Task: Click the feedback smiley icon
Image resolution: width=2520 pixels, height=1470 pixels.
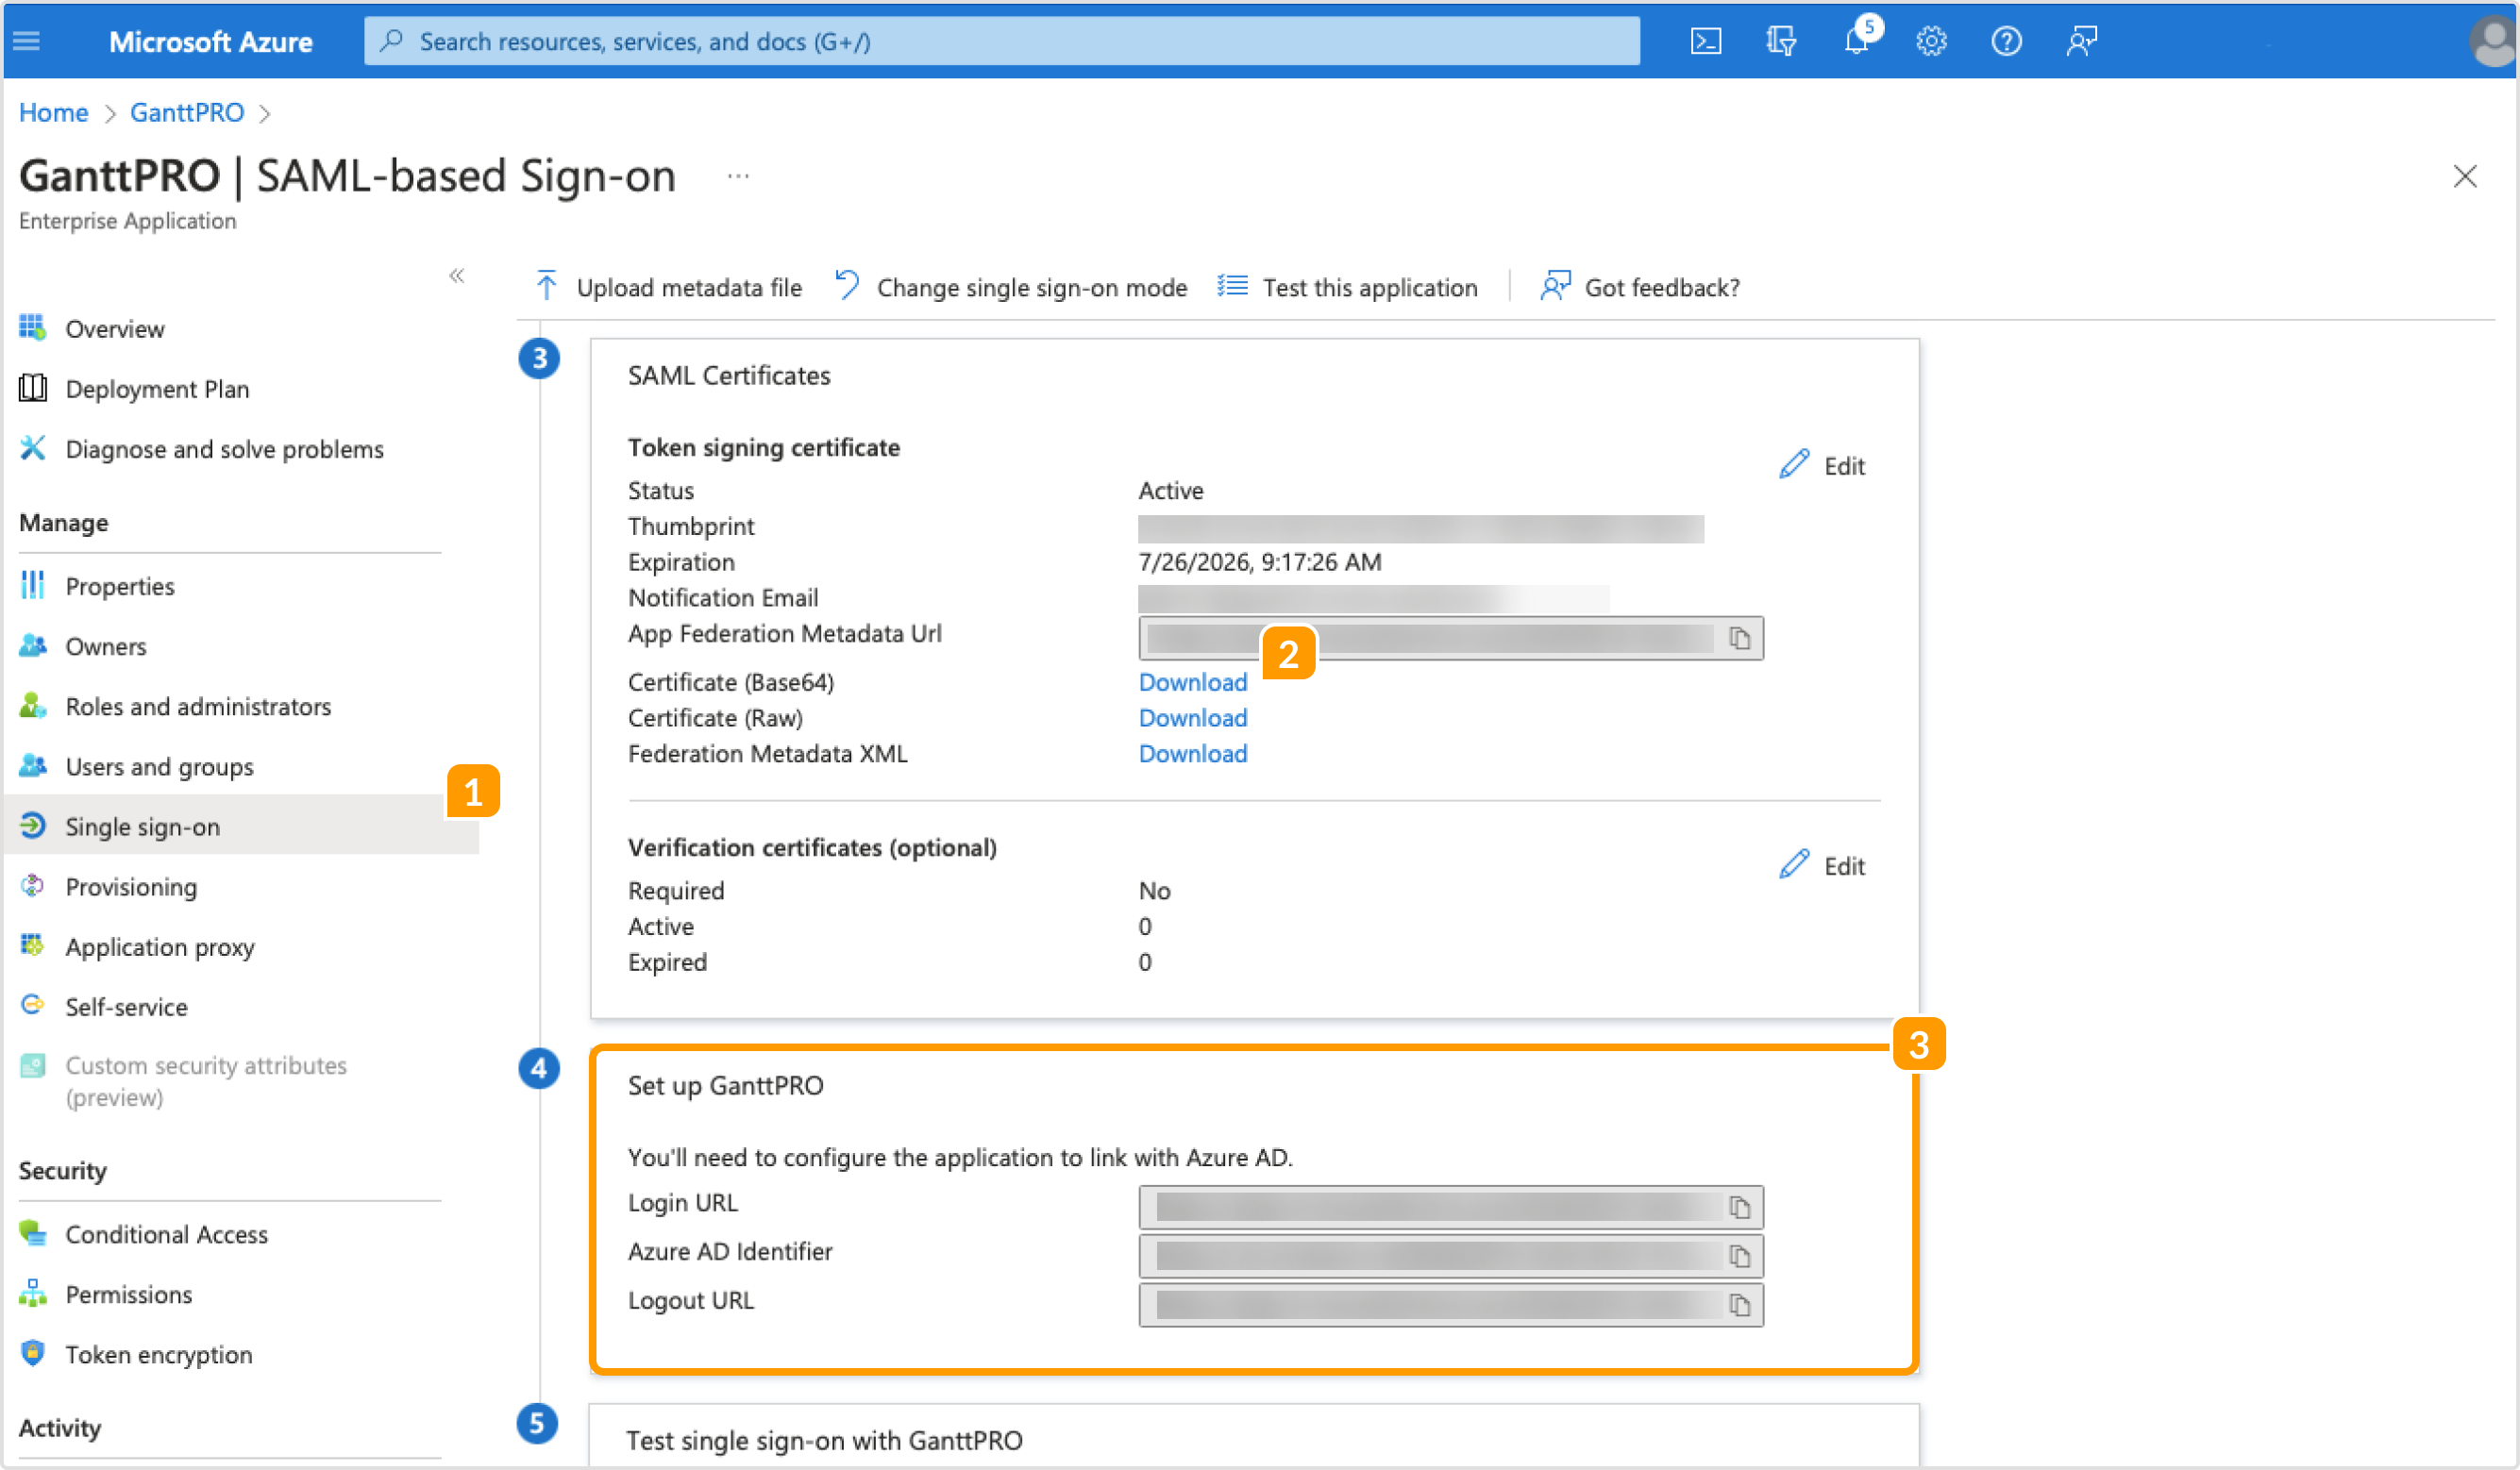Action: 2080,41
